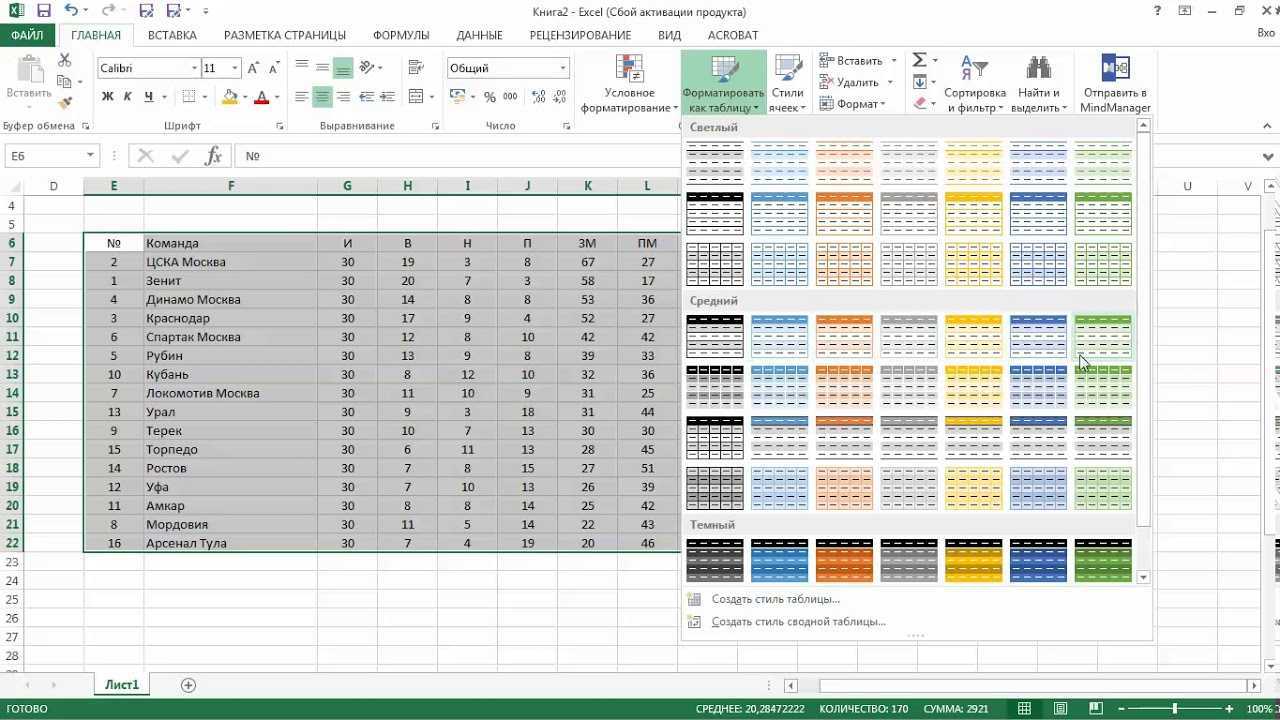Viewport: 1280px width, 720px height.
Task: Click the Вставить cells button
Action: coord(851,60)
